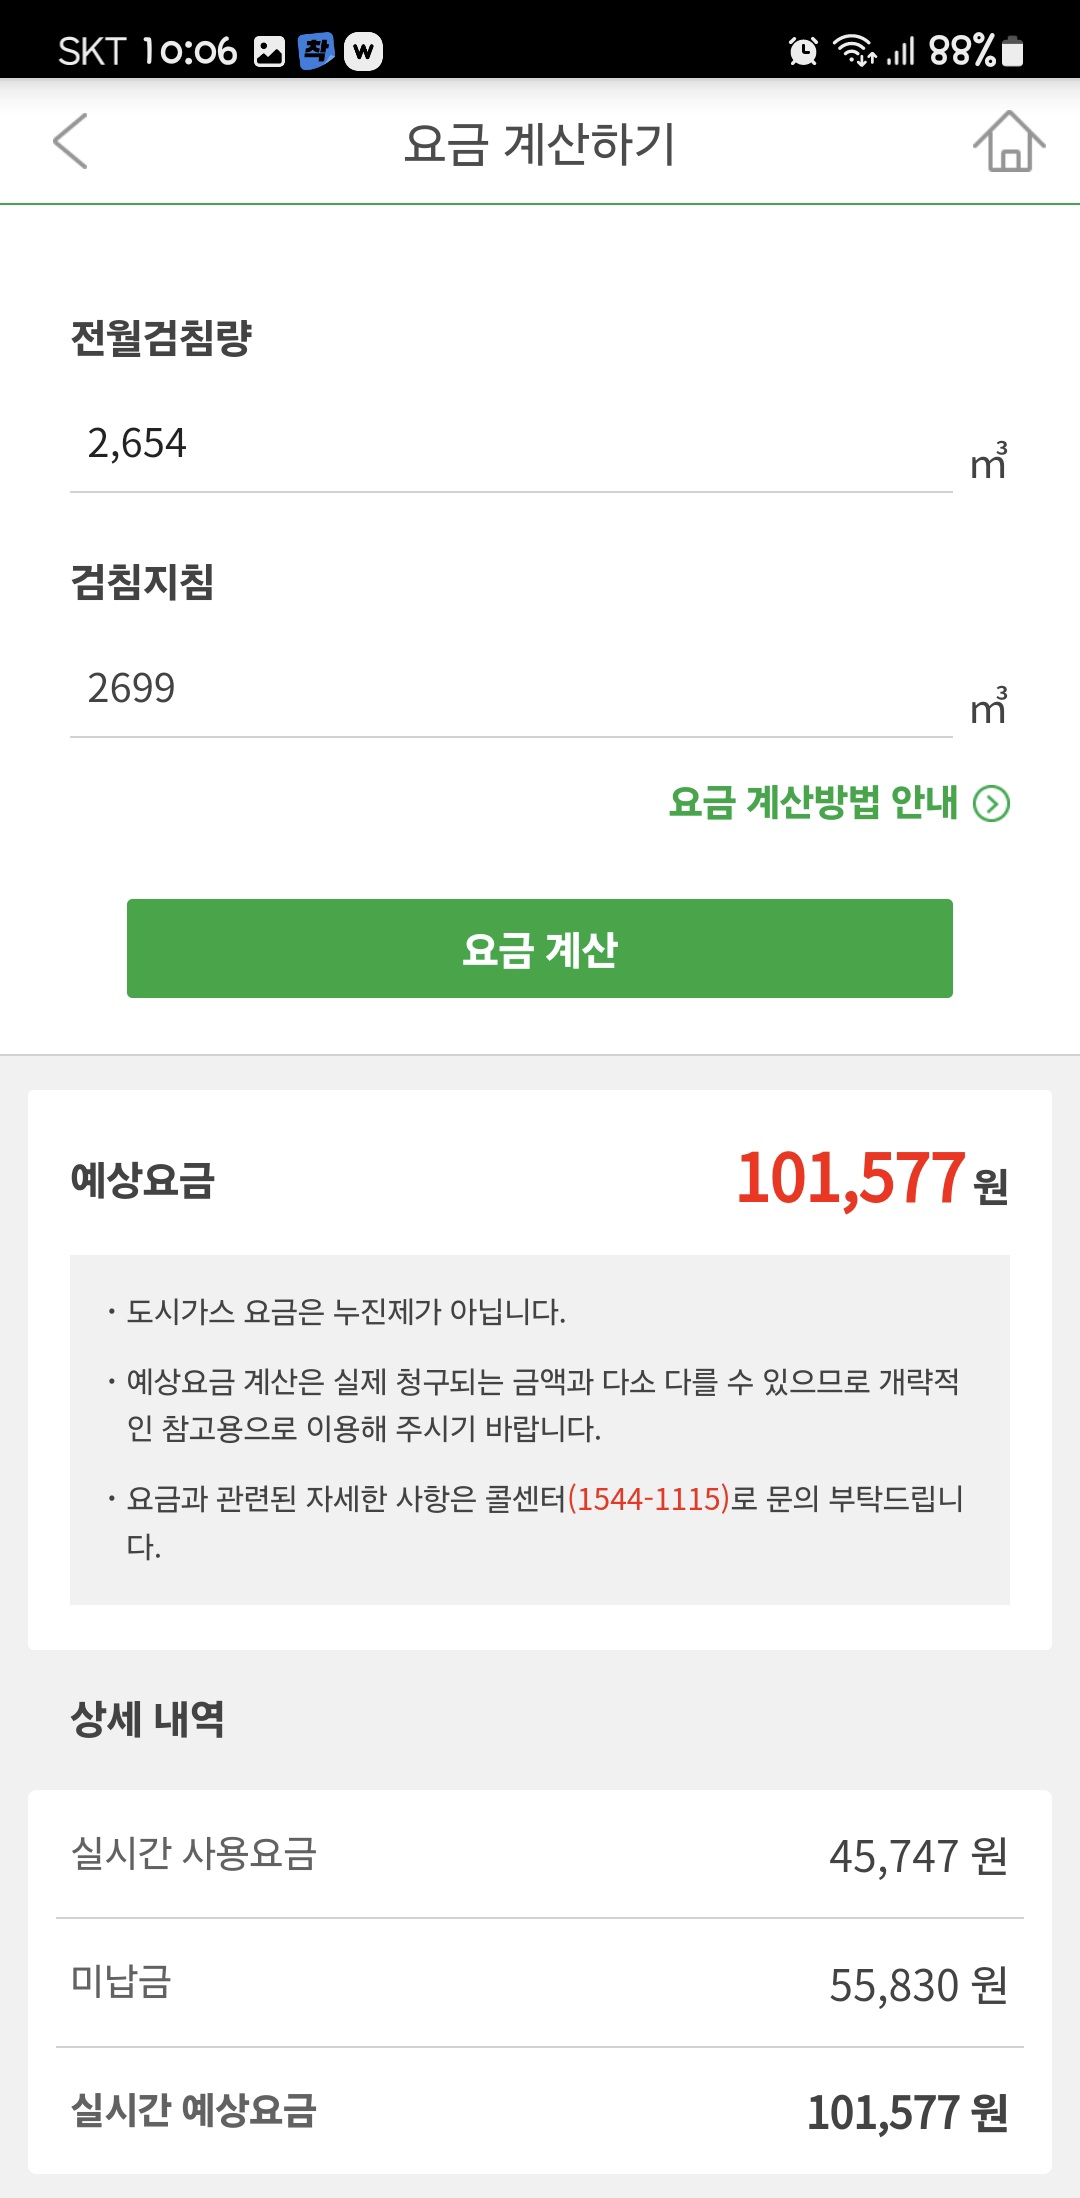Select the 실시간 사용요금 row
The image size is (1080, 2198).
(x=540, y=1855)
